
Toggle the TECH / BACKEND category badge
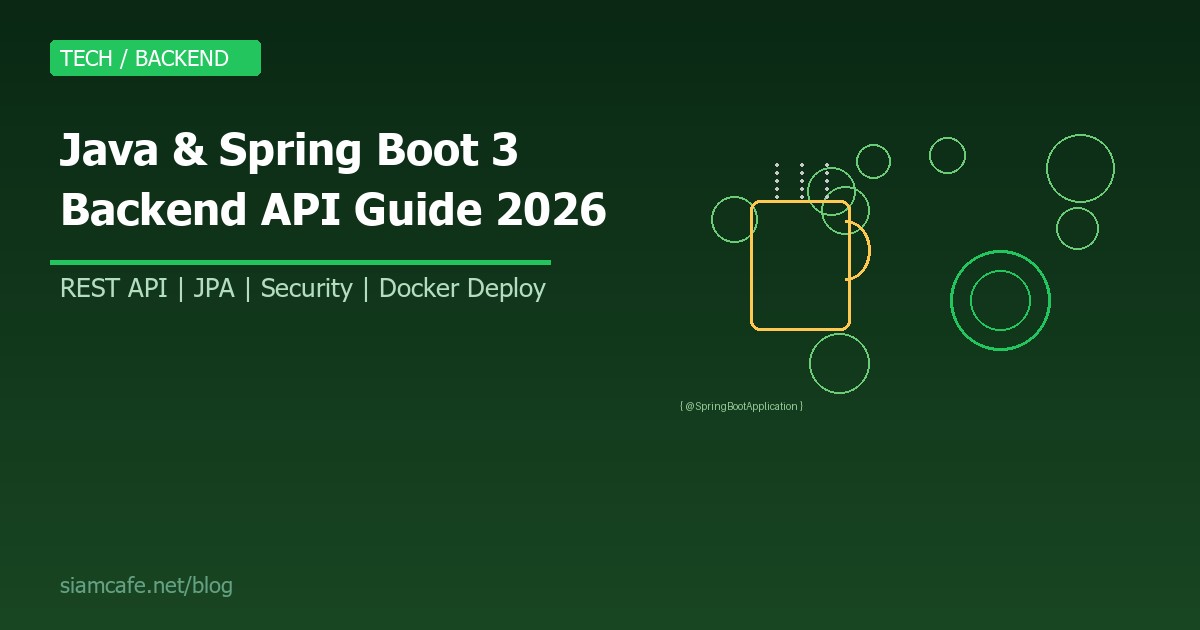155,58
